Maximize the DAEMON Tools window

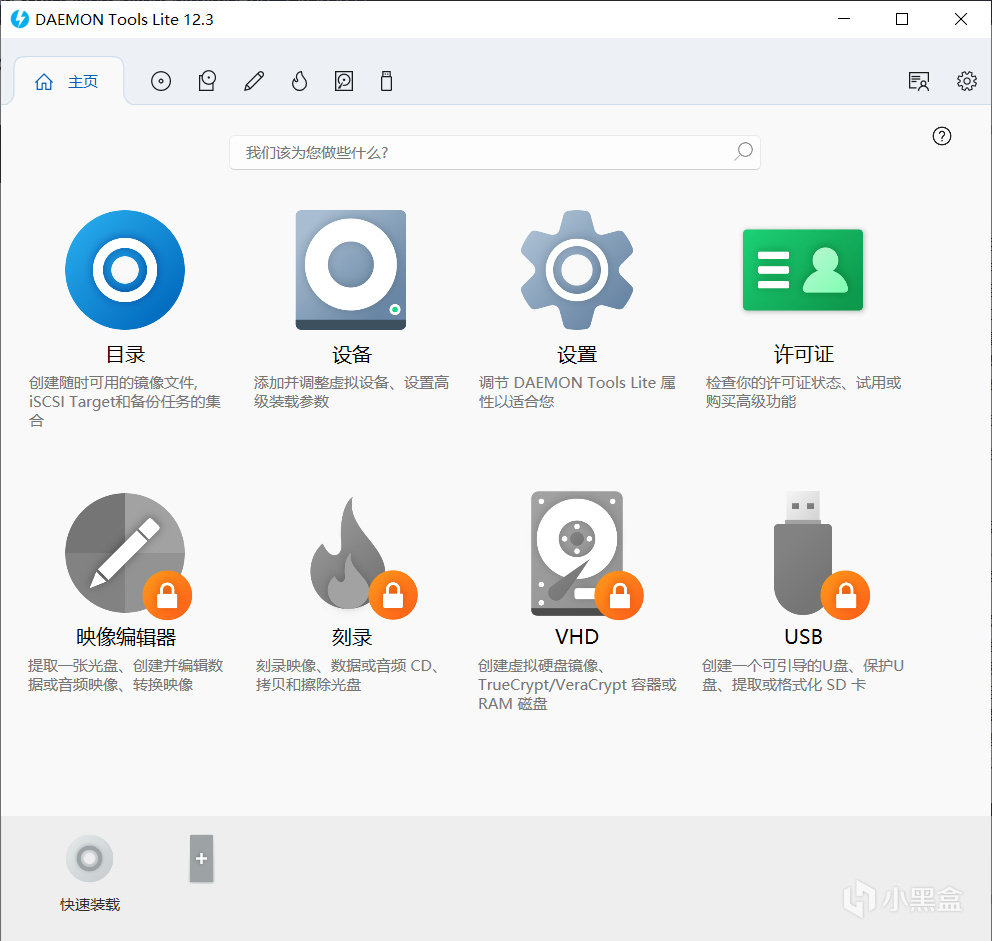point(902,19)
